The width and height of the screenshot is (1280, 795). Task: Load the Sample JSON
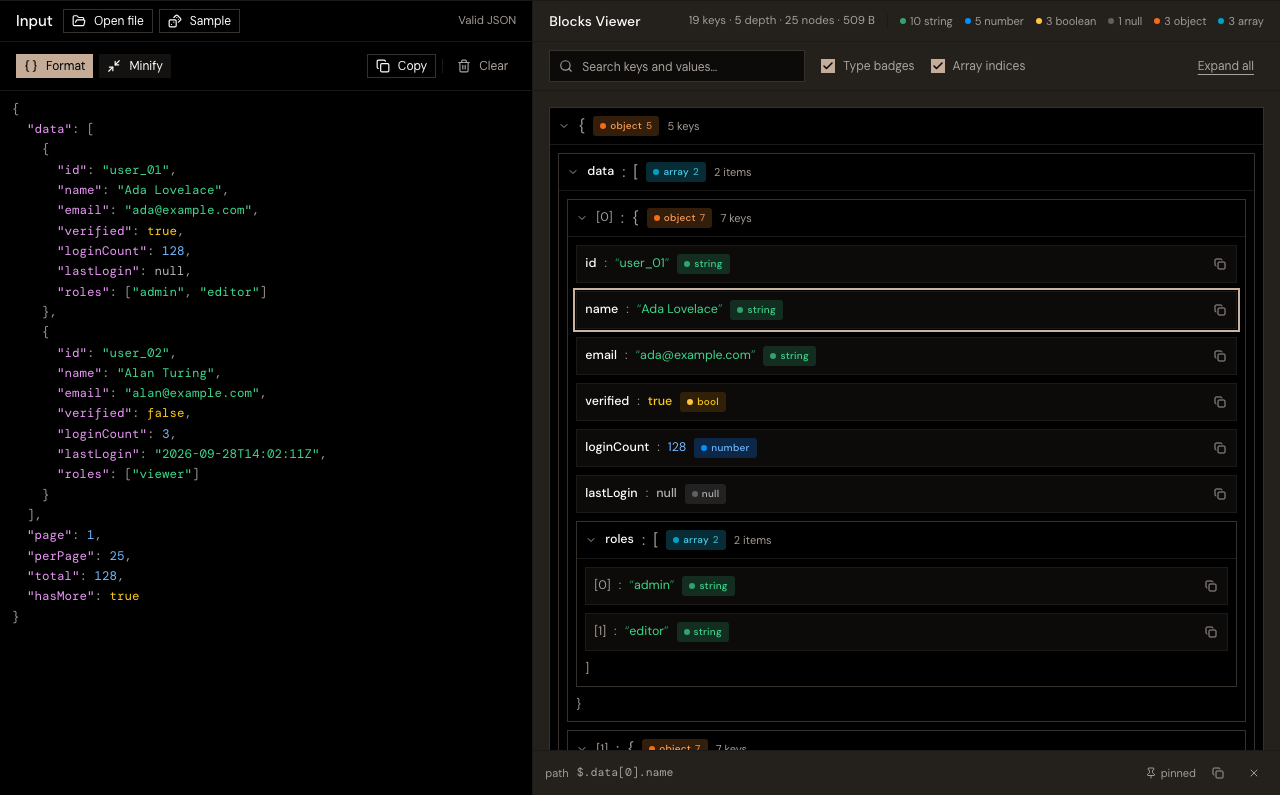coord(200,21)
